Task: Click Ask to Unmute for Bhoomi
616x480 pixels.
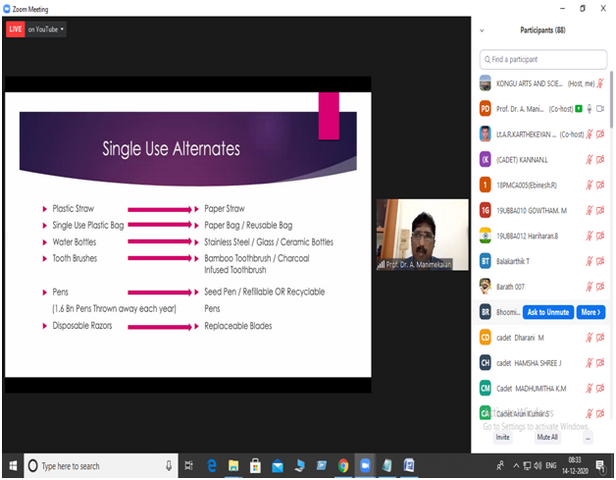Action: (549, 313)
